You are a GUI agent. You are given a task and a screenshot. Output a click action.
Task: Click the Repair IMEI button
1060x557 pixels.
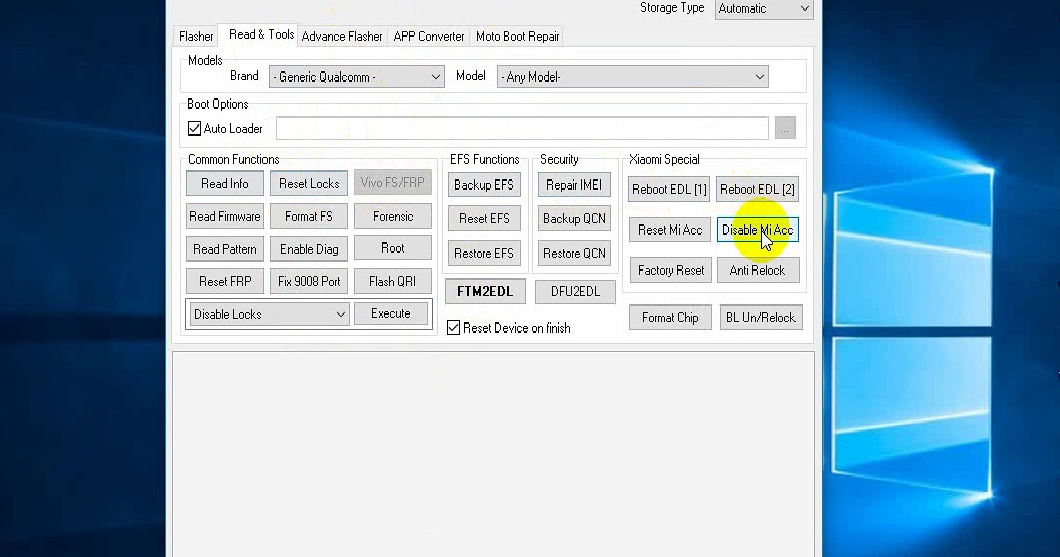pyautogui.click(x=574, y=185)
